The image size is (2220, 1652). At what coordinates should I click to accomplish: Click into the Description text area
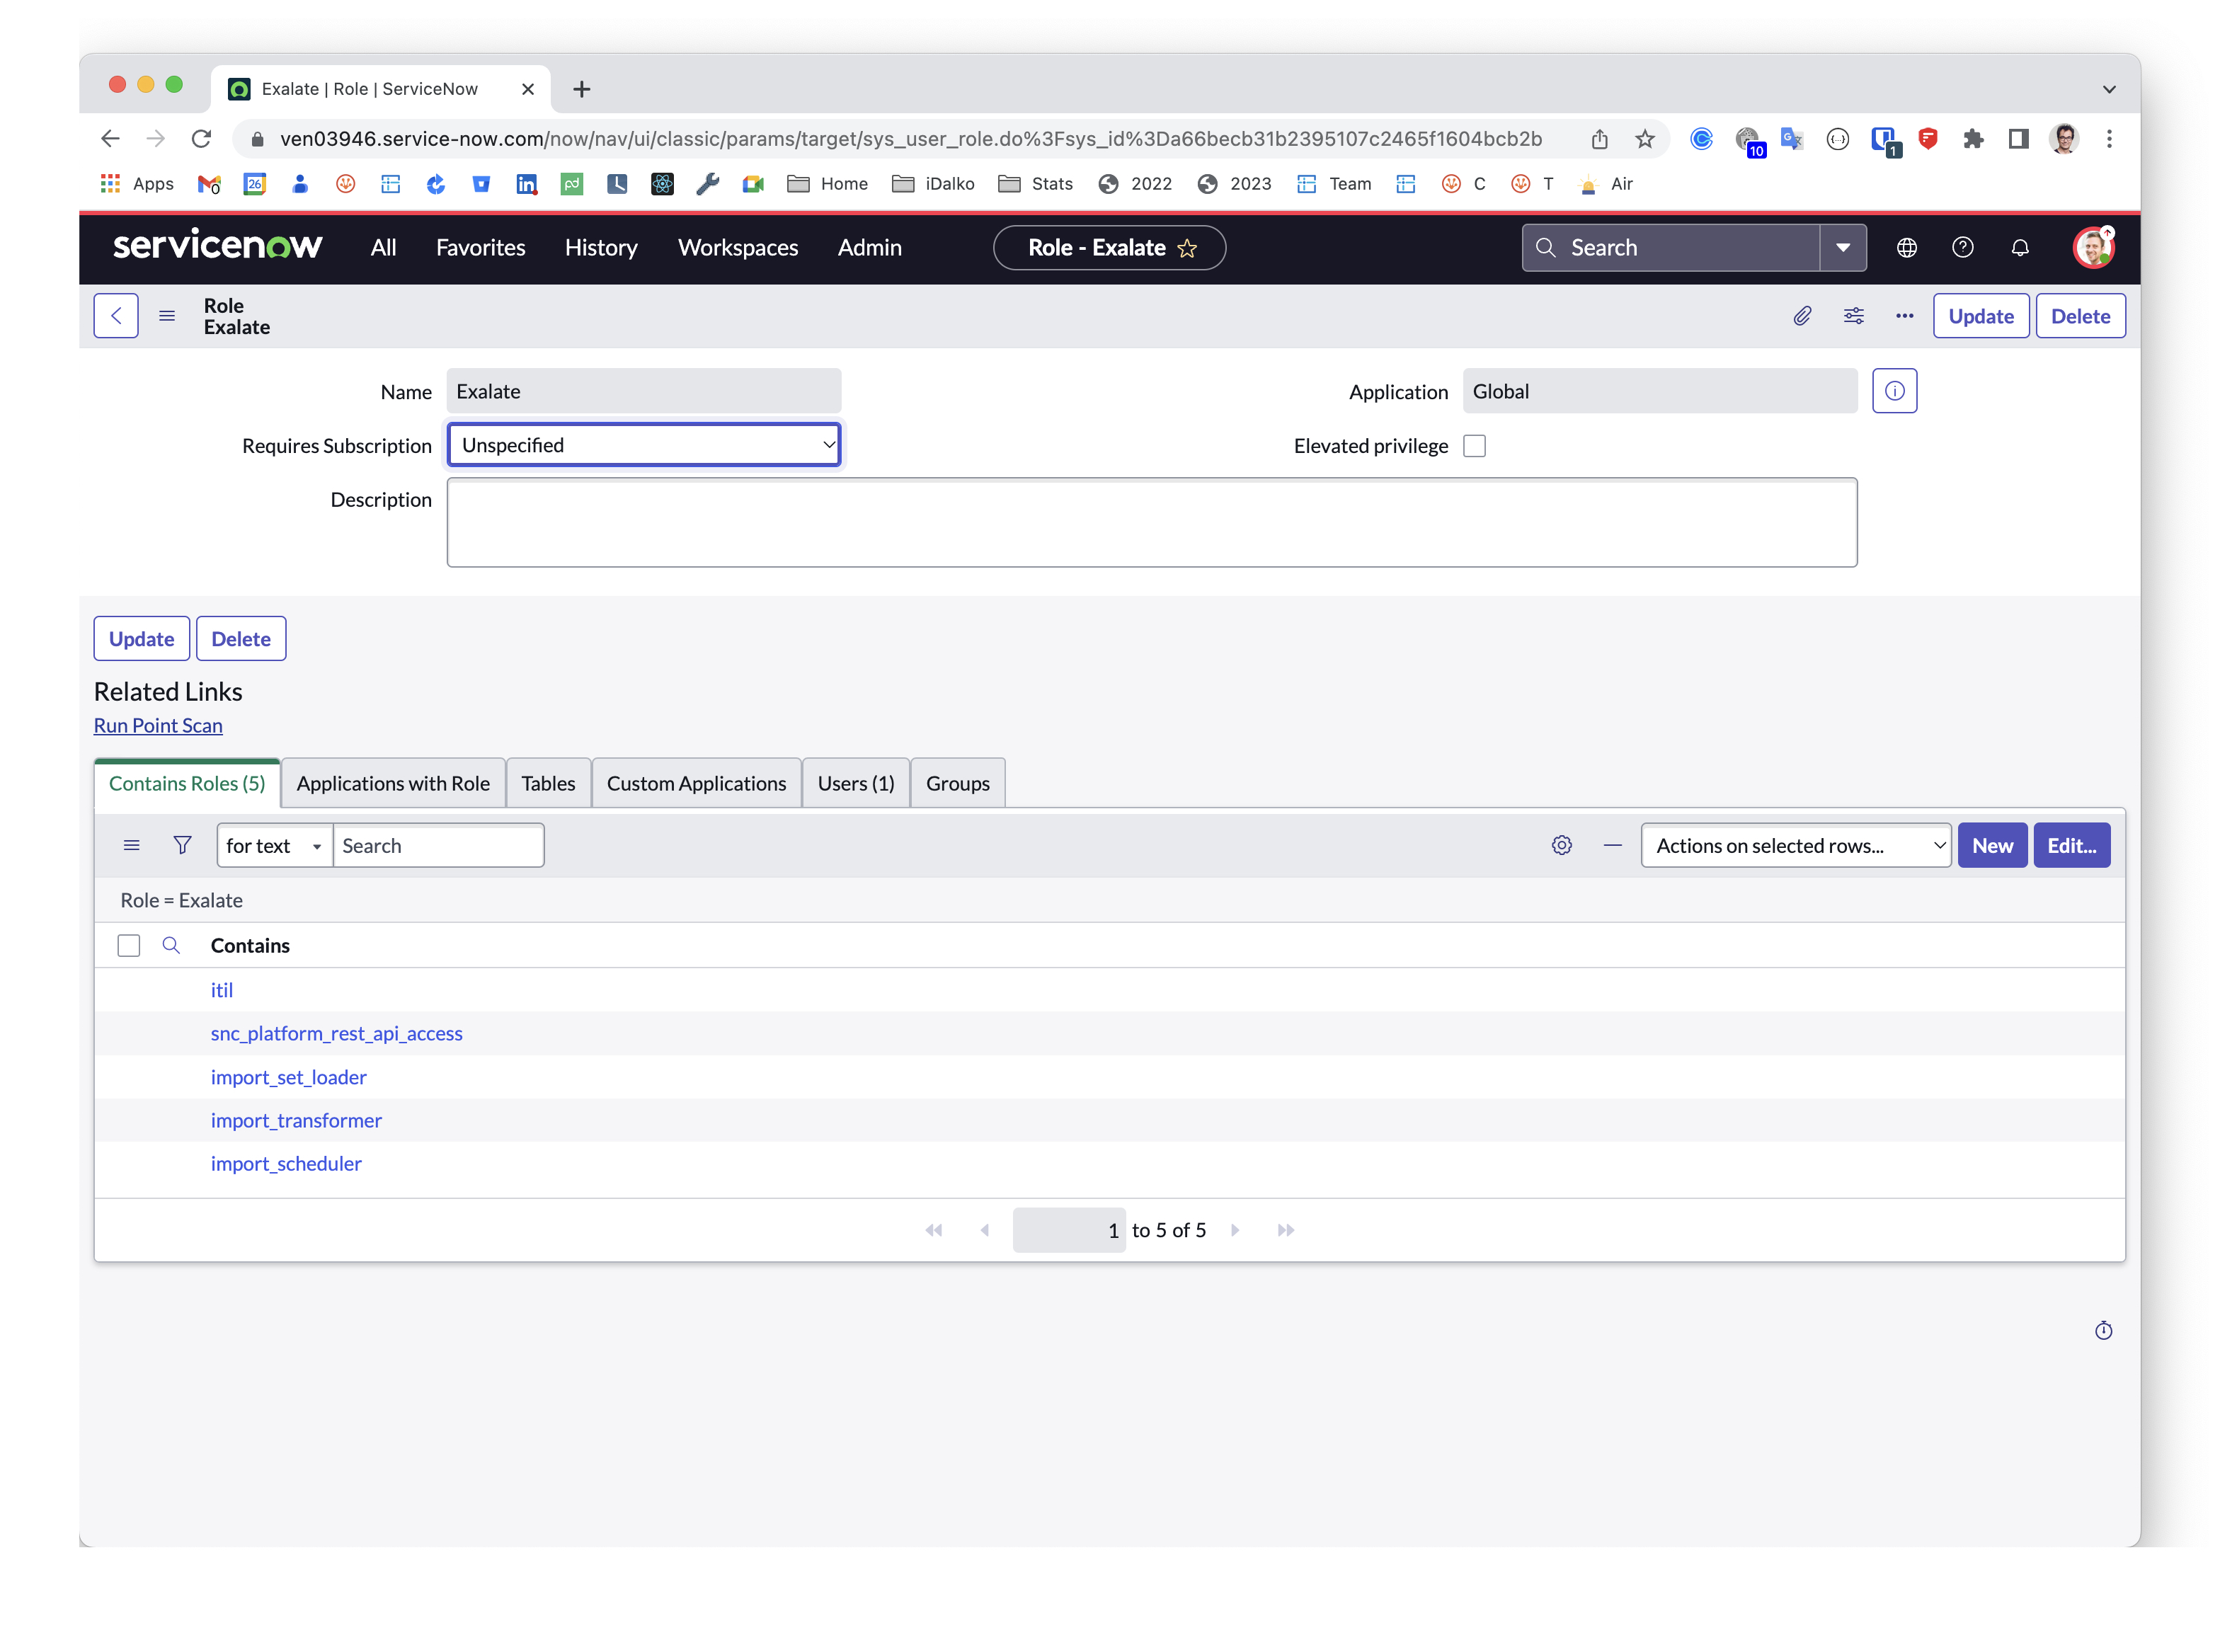(x=1151, y=522)
